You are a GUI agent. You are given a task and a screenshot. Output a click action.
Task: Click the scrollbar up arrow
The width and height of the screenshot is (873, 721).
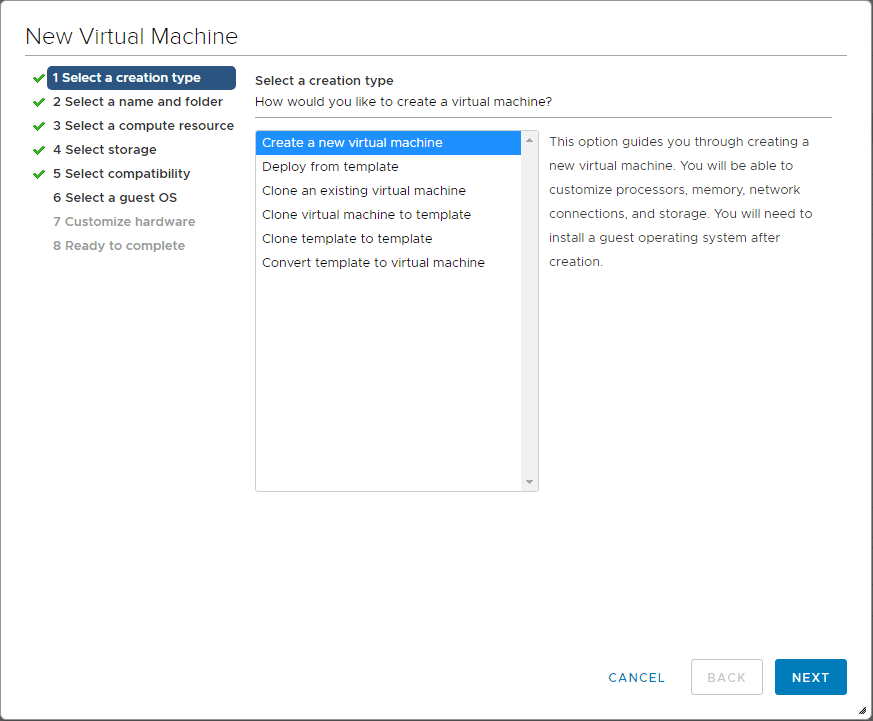(x=530, y=142)
